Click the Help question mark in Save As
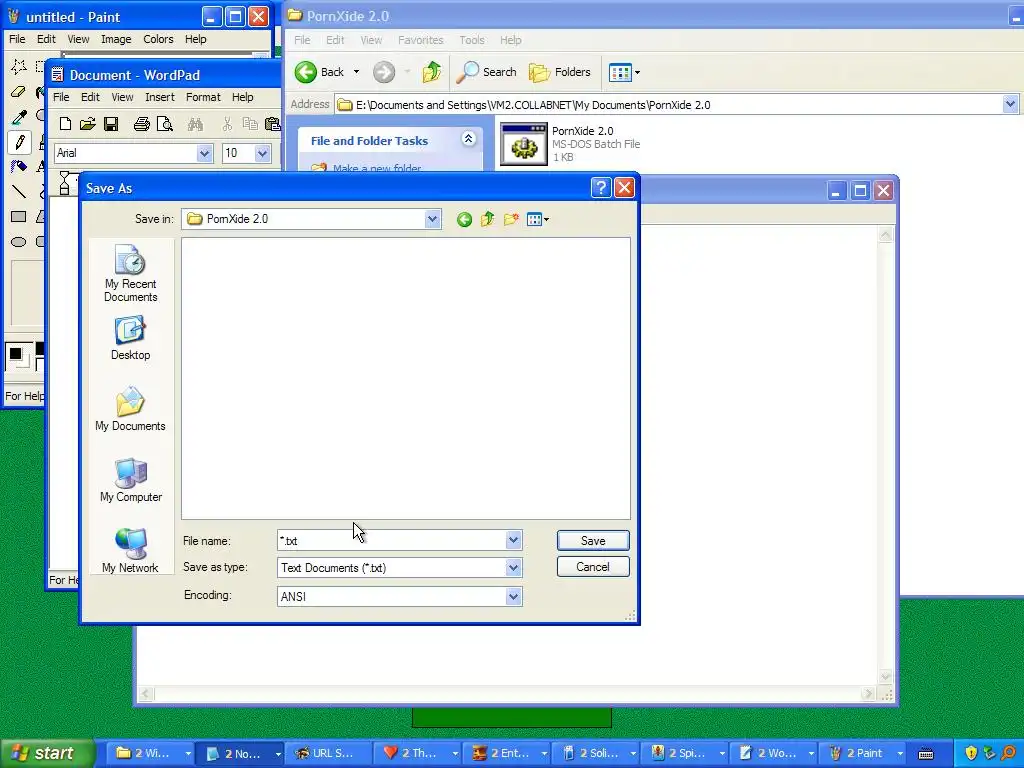Image resolution: width=1024 pixels, height=768 pixels. pyautogui.click(x=601, y=188)
